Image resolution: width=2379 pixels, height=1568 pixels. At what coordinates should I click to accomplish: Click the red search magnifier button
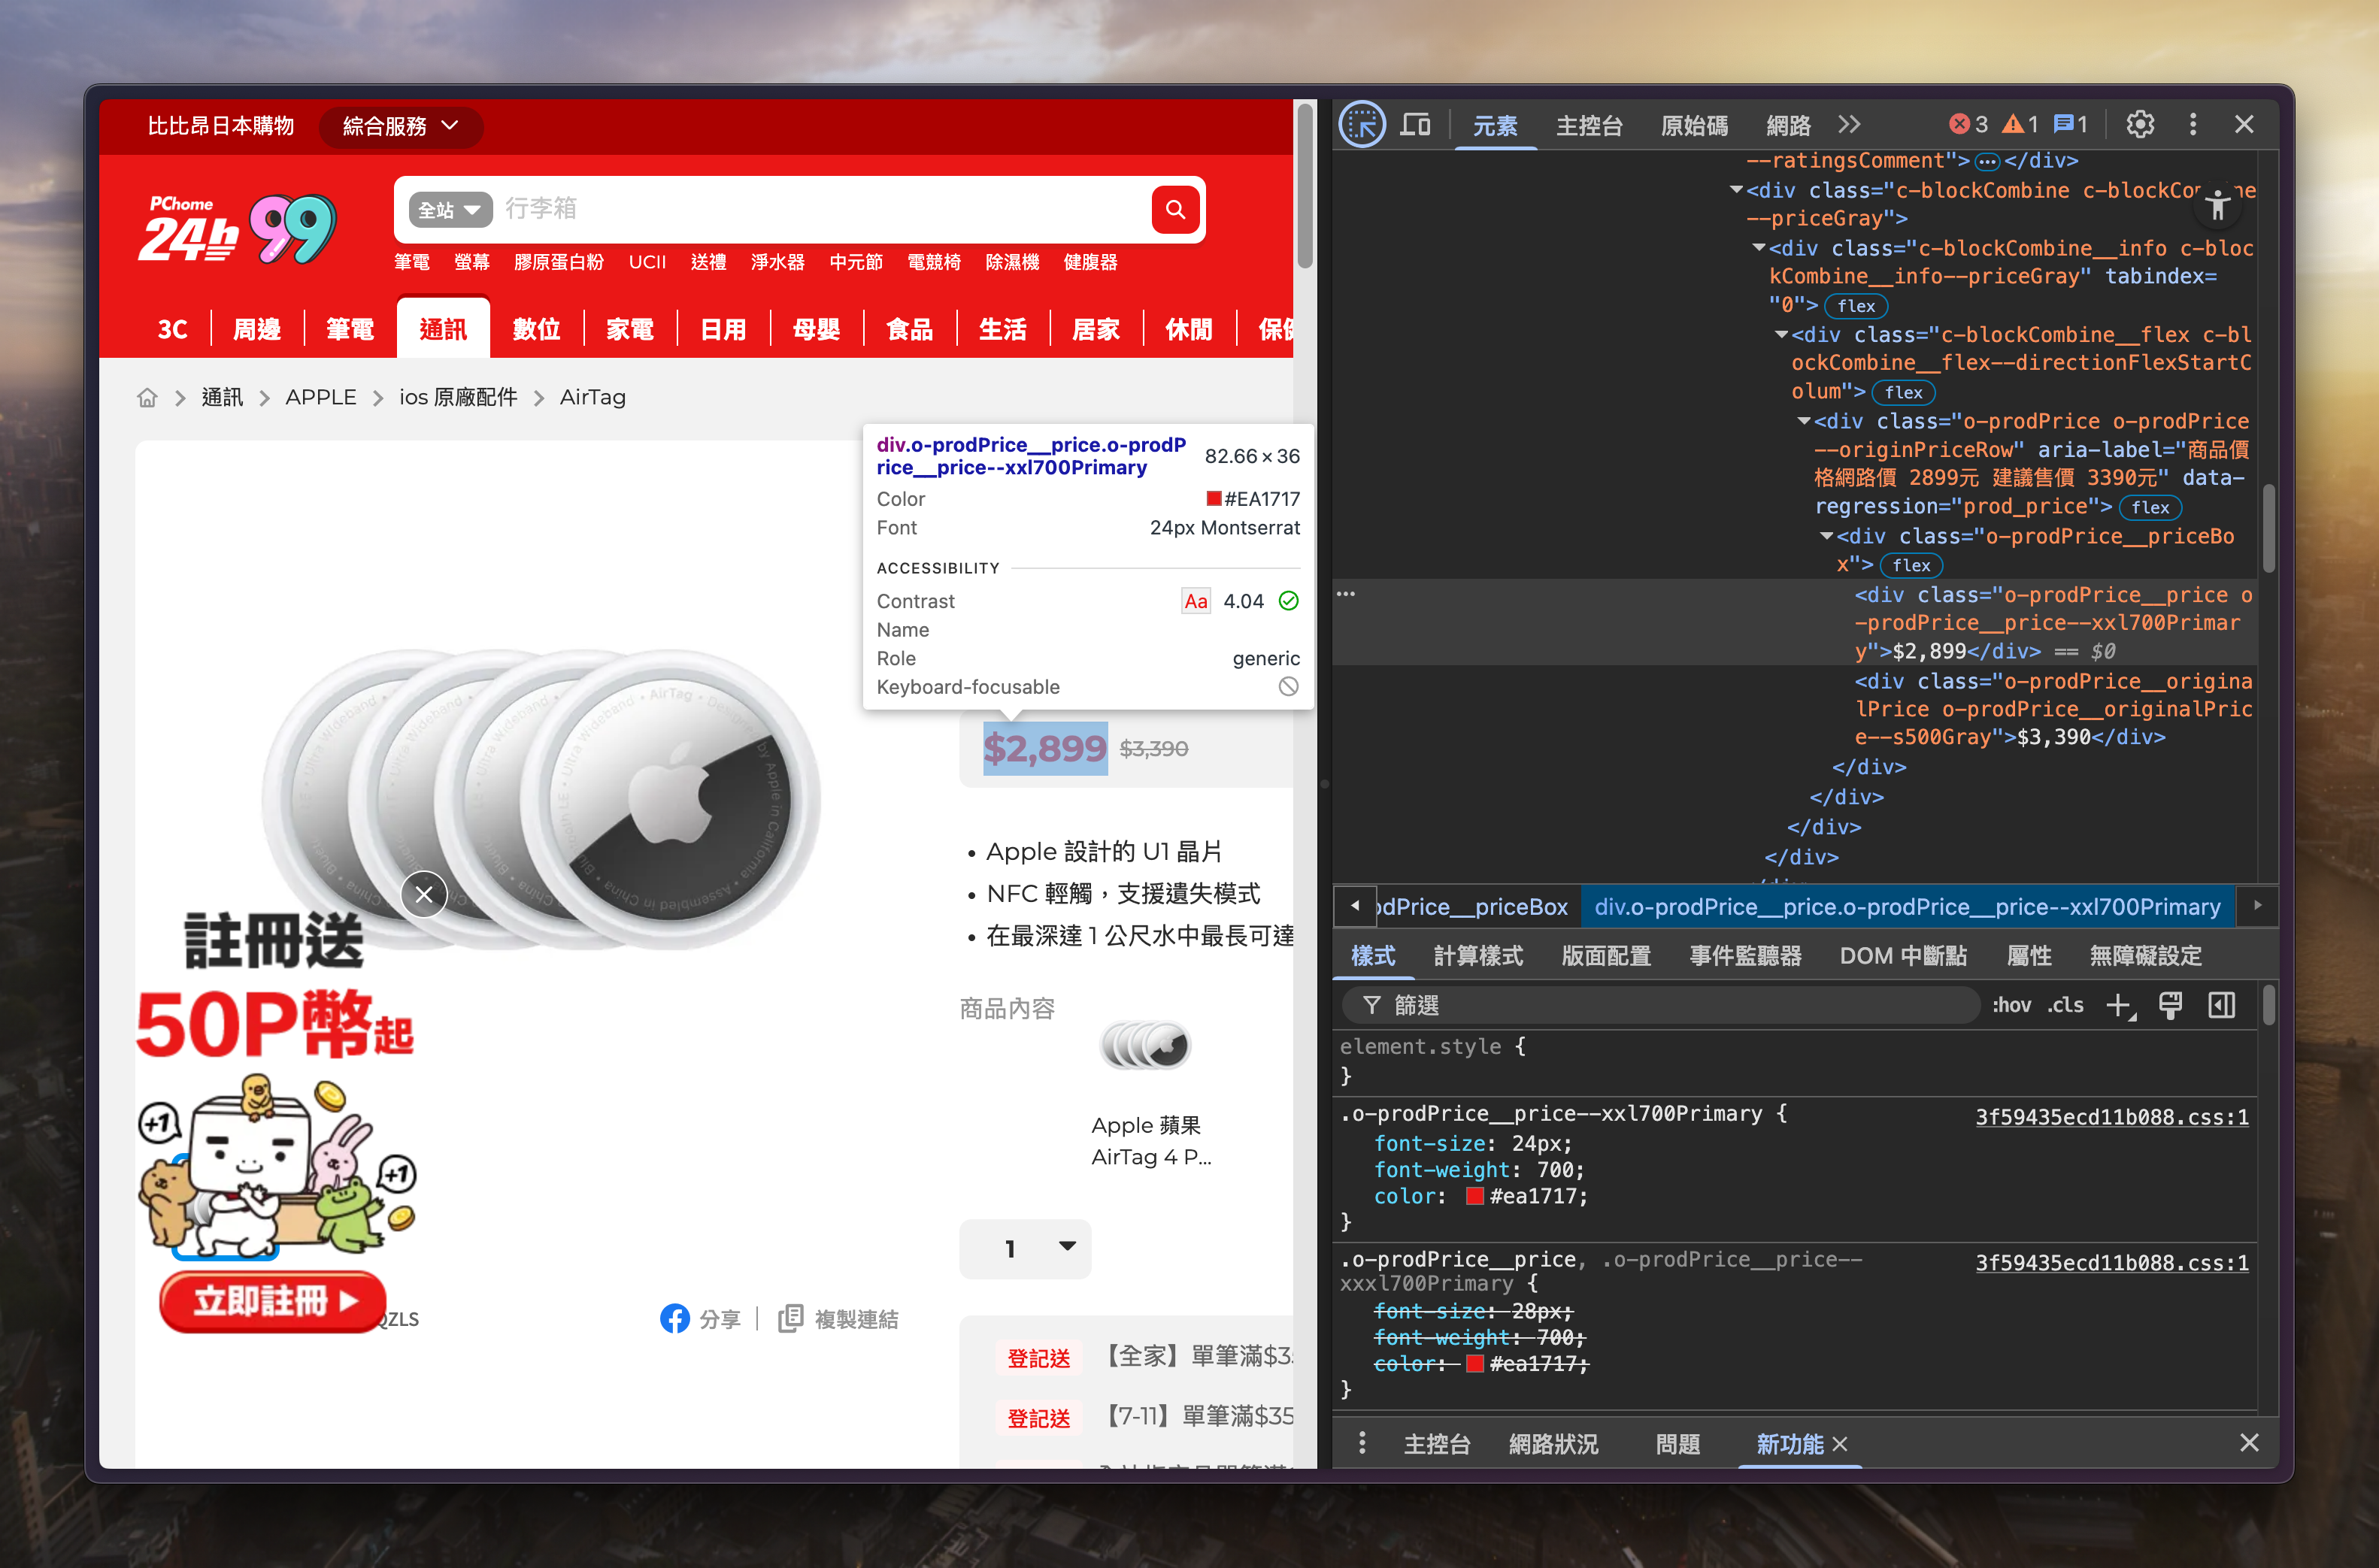1175,210
